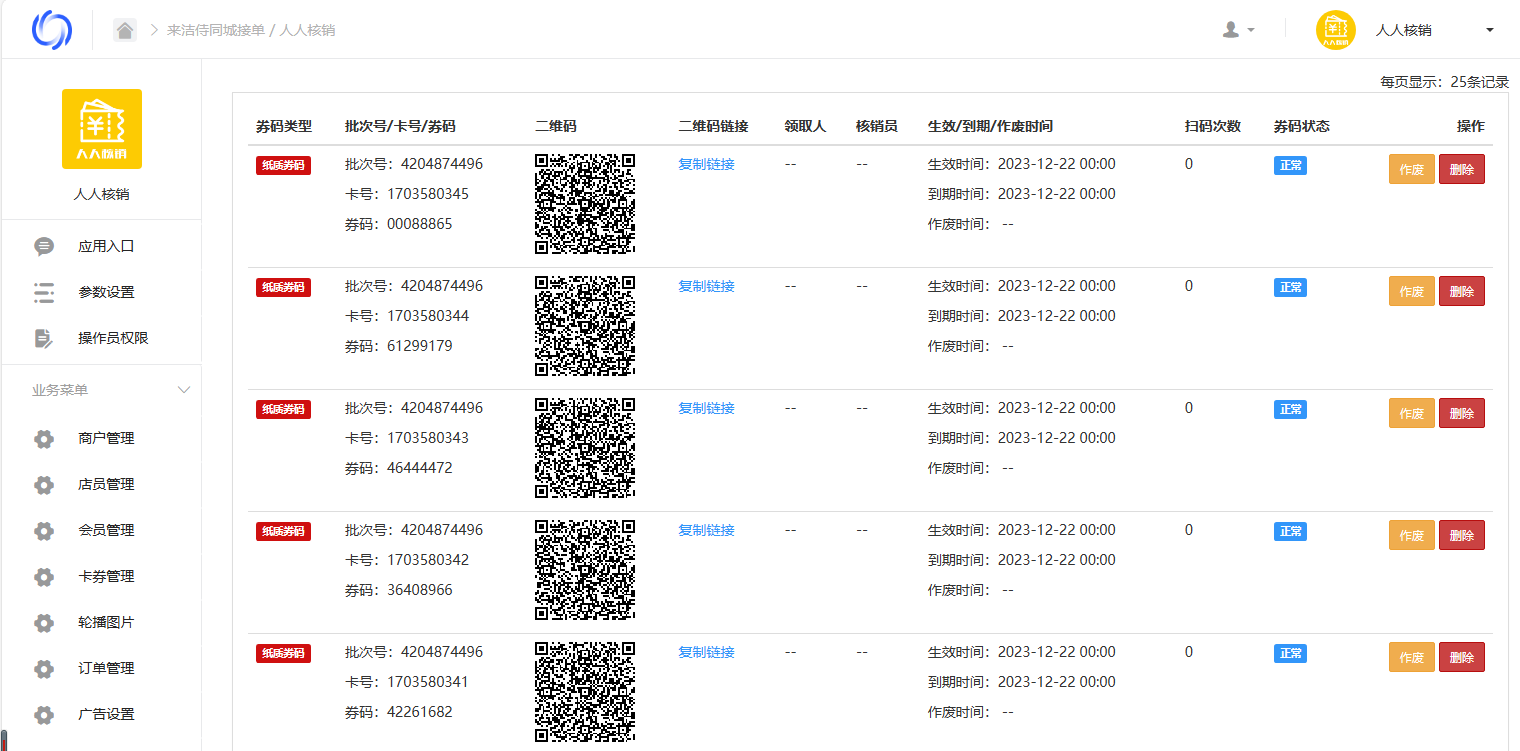
Task: Copy link for card 1703580343
Action: 706,408
